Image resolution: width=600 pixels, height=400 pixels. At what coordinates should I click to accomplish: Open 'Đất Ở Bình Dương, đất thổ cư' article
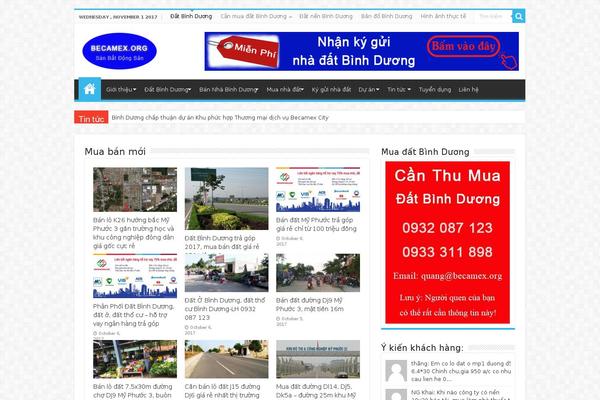click(x=225, y=309)
